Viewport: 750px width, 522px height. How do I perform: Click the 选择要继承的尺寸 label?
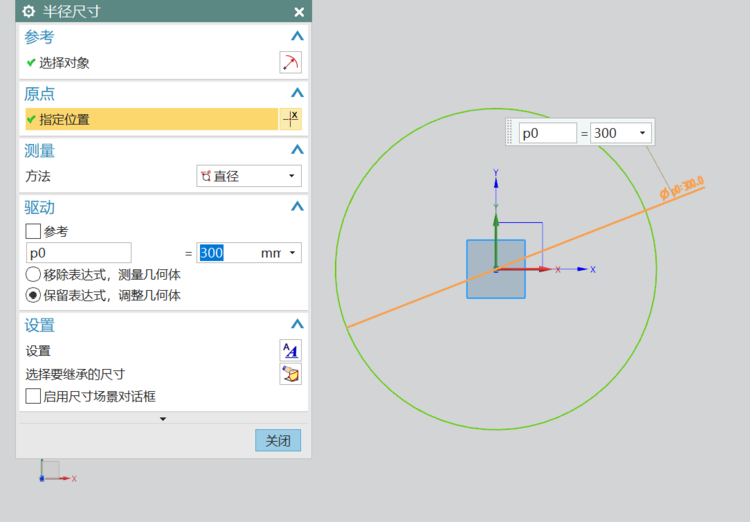click(x=75, y=374)
